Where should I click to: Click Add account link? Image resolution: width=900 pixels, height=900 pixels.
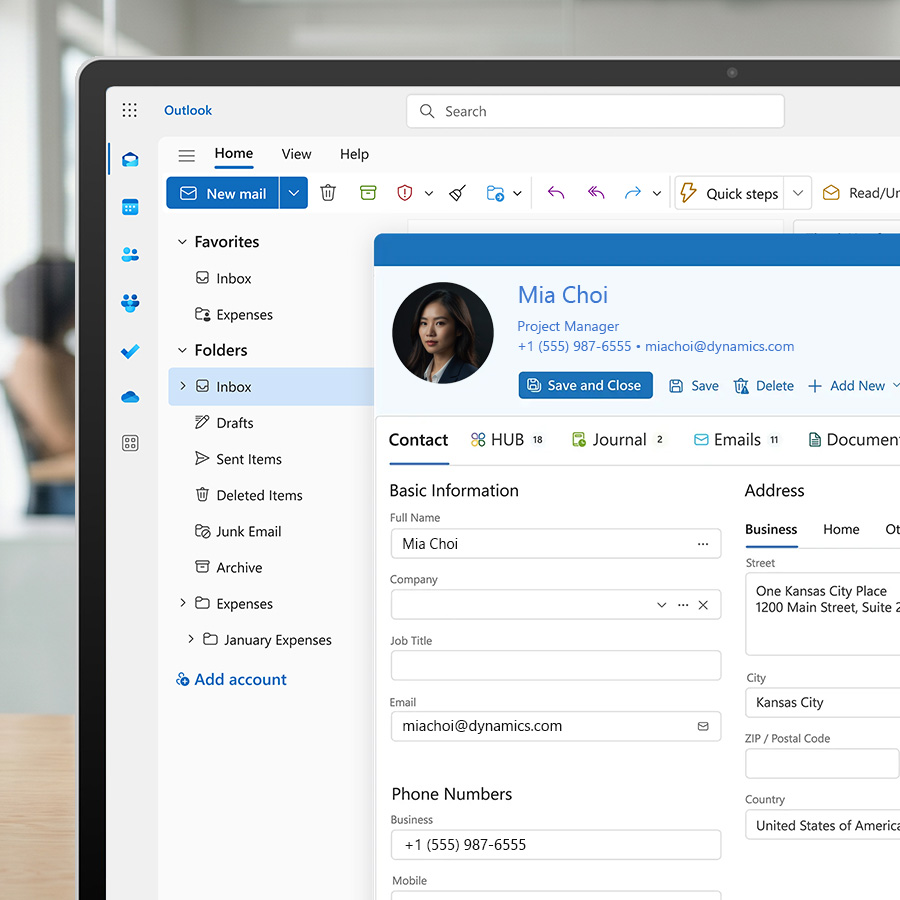tap(231, 680)
